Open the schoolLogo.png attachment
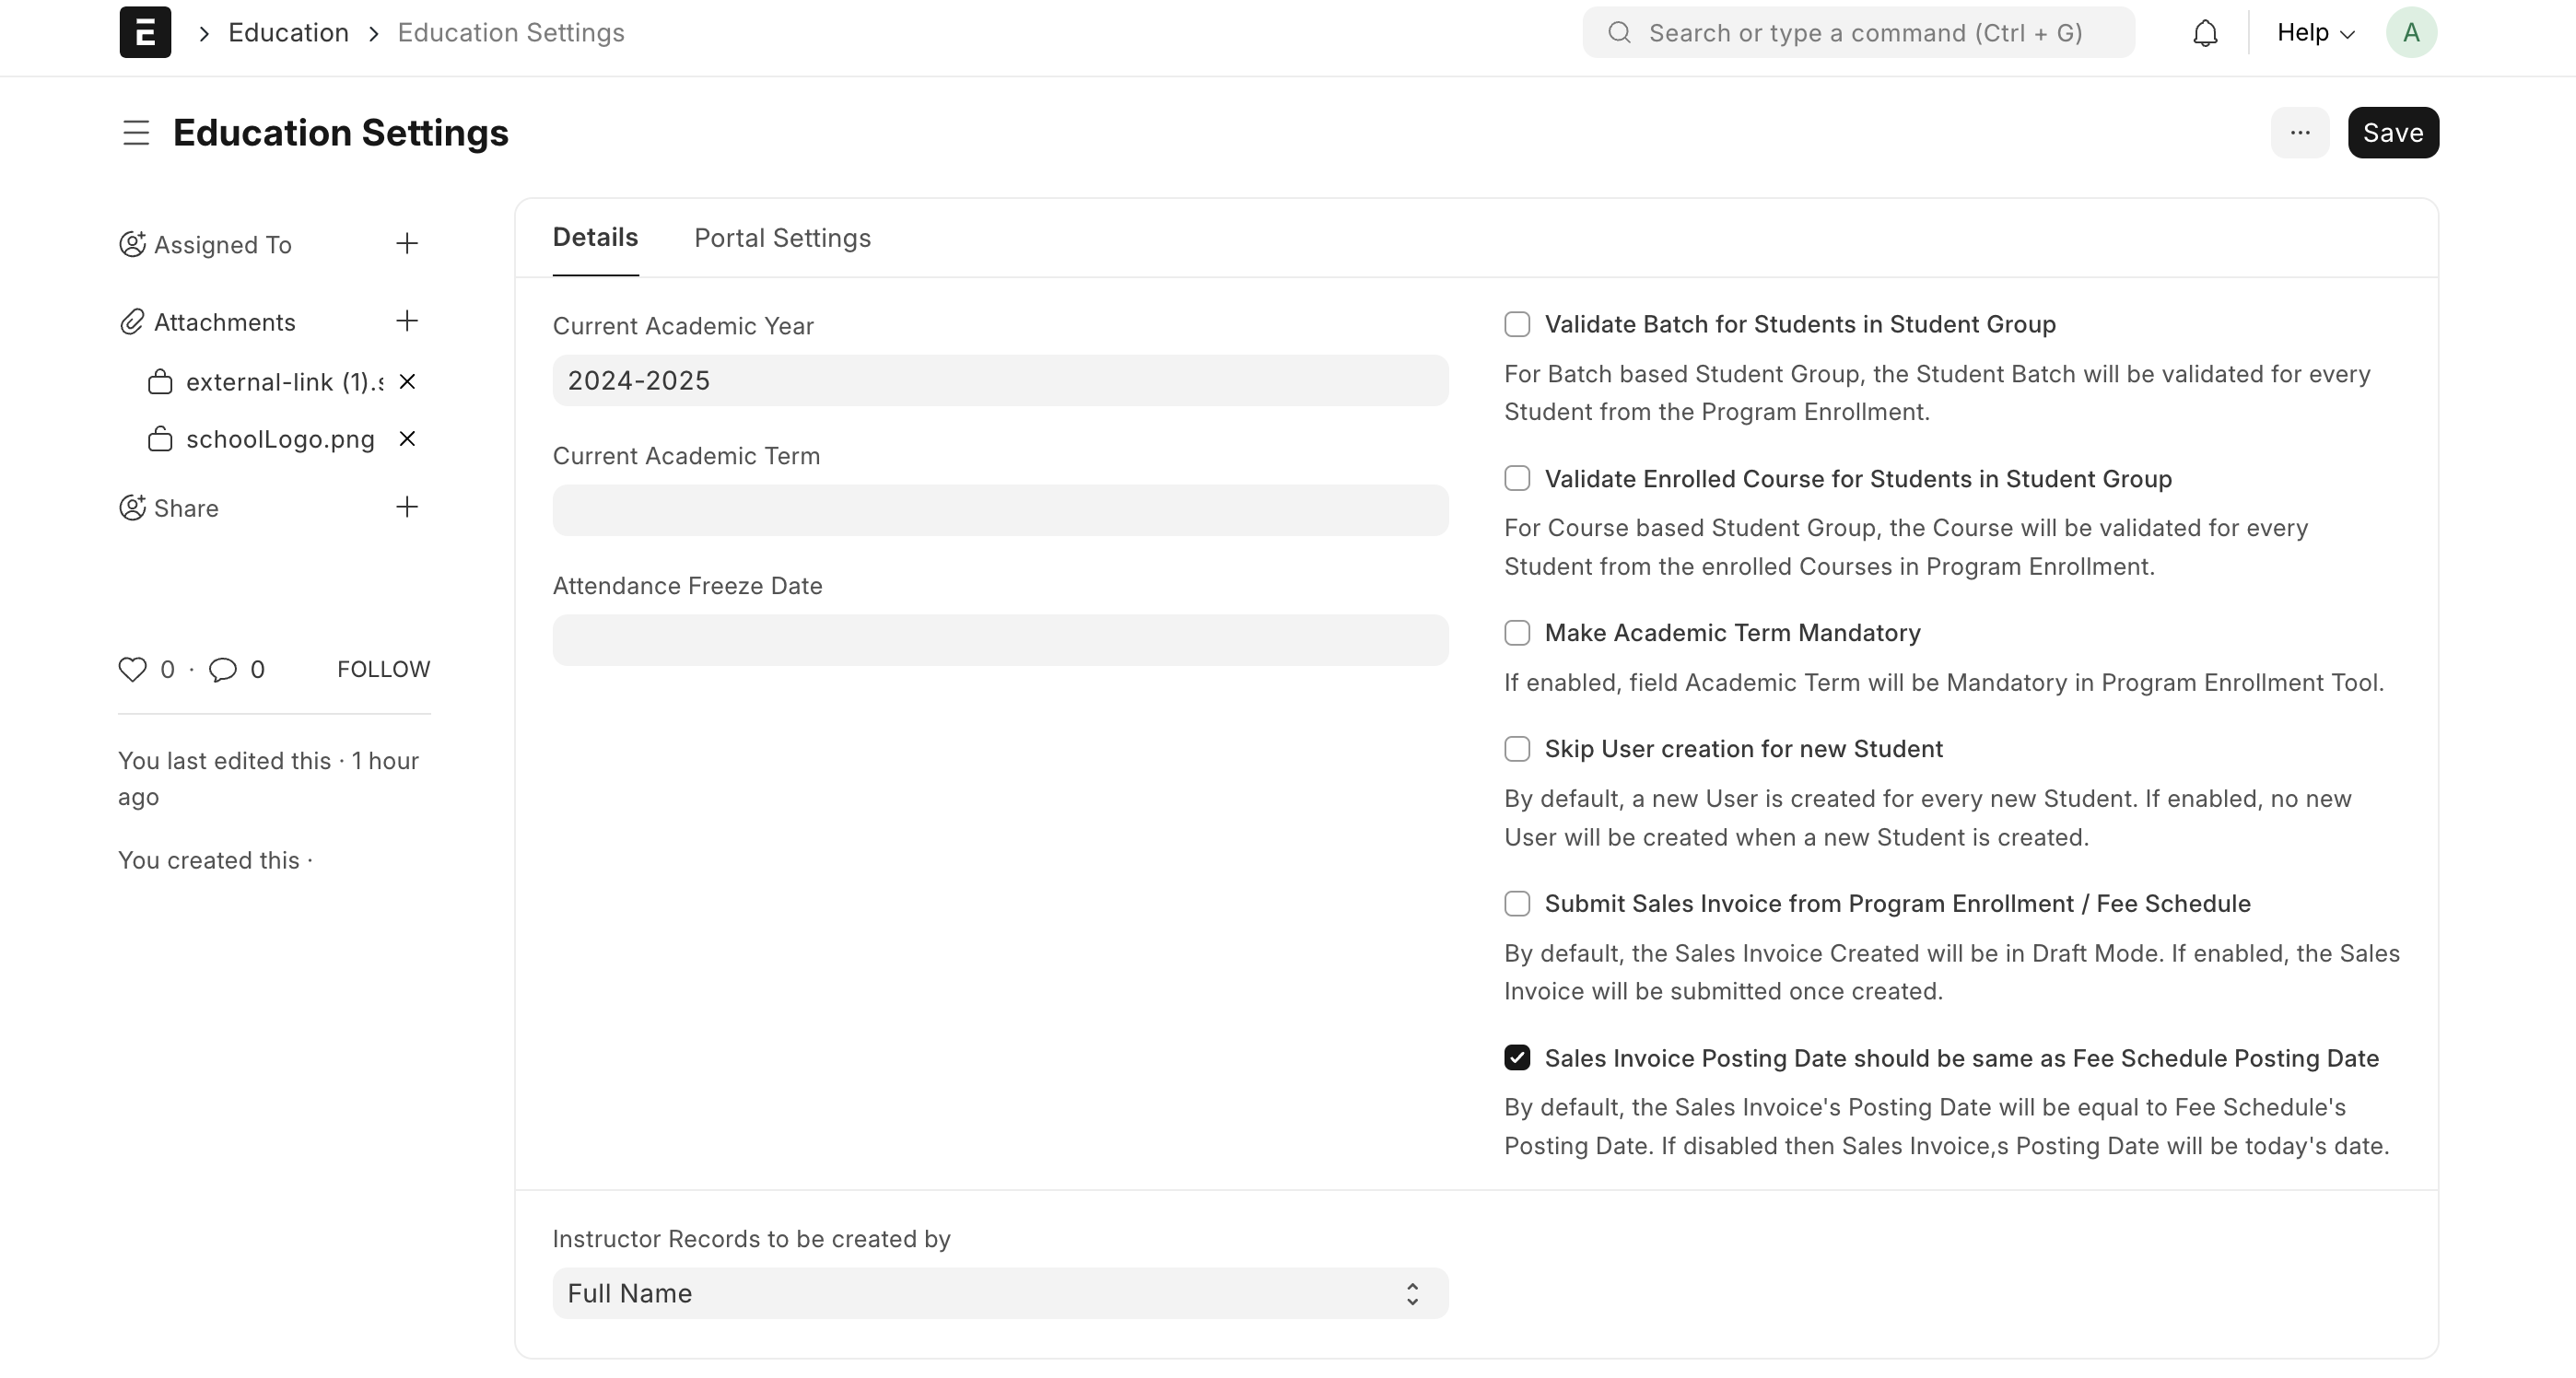The width and height of the screenshot is (2576, 1378). pyautogui.click(x=280, y=439)
